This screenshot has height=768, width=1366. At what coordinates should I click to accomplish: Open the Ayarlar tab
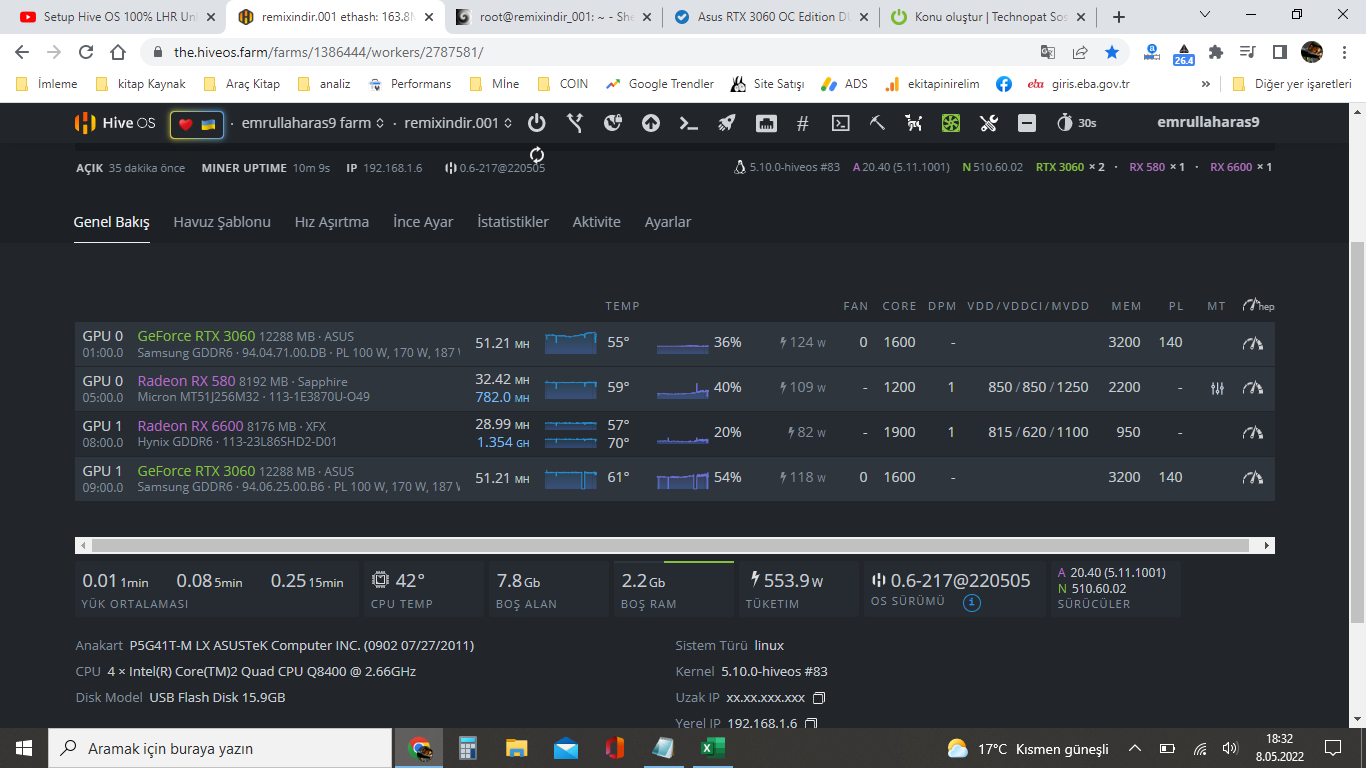pyautogui.click(x=668, y=222)
